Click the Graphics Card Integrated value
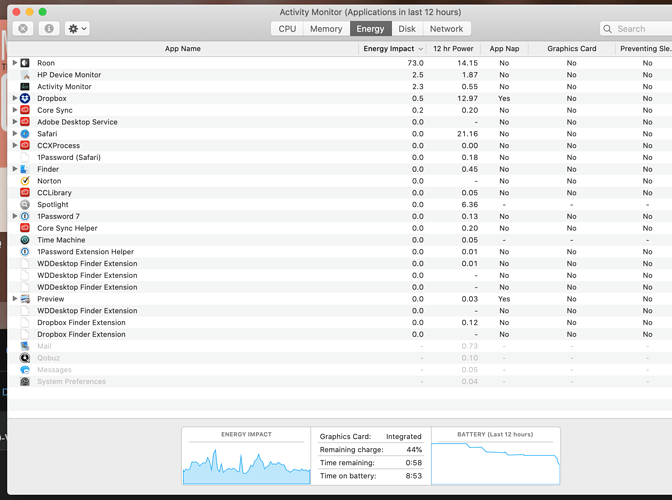The image size is (672, 500). (404, 437)
